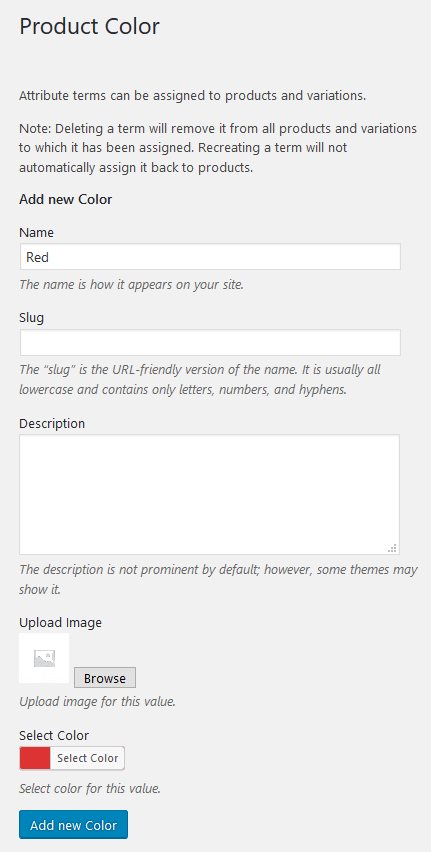Click the Note about deleting a term
The height and width of the screenshot is (852, 431).
[218, 148]
